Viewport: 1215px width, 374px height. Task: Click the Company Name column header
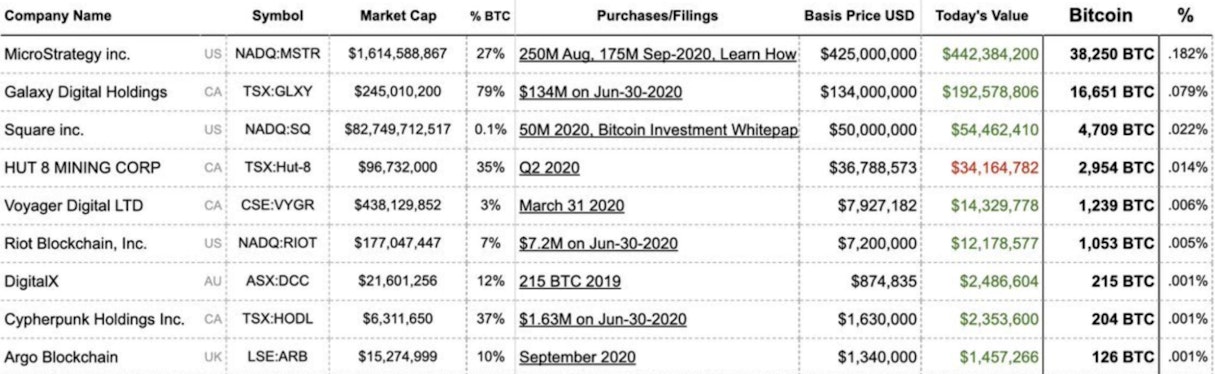(x=58, y=16)
